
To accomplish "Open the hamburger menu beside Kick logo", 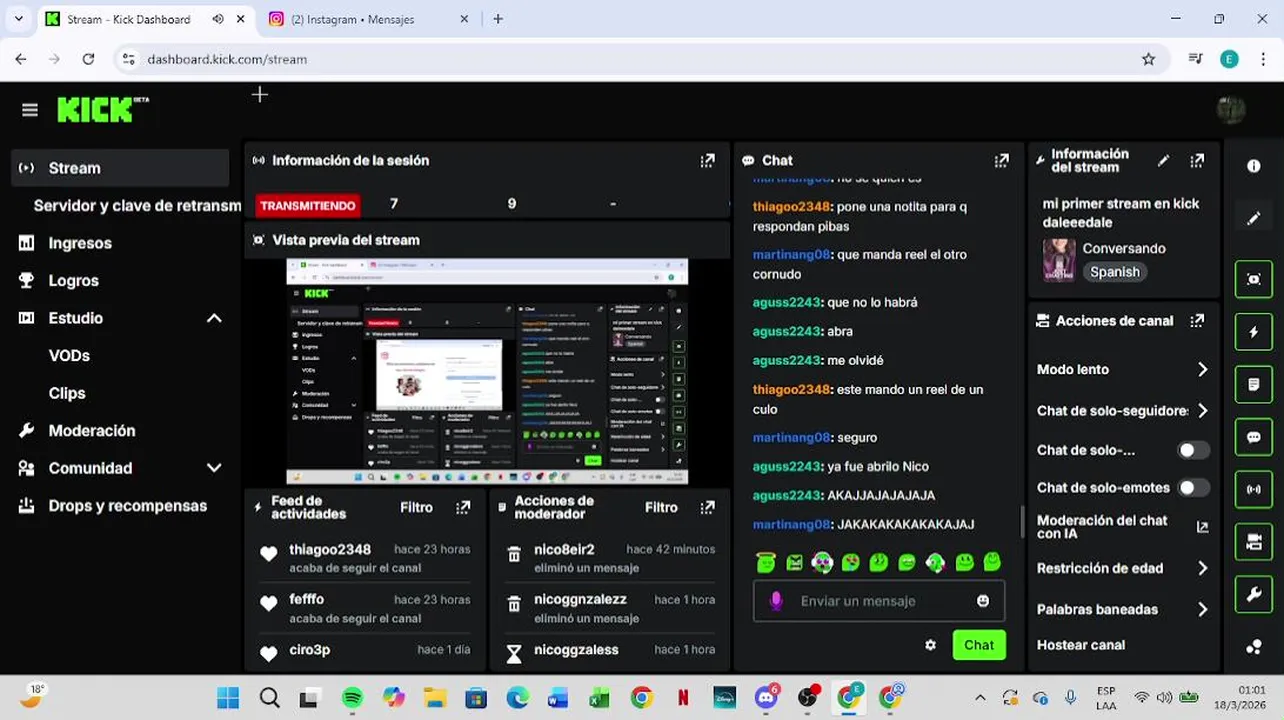I will (30, 110).
